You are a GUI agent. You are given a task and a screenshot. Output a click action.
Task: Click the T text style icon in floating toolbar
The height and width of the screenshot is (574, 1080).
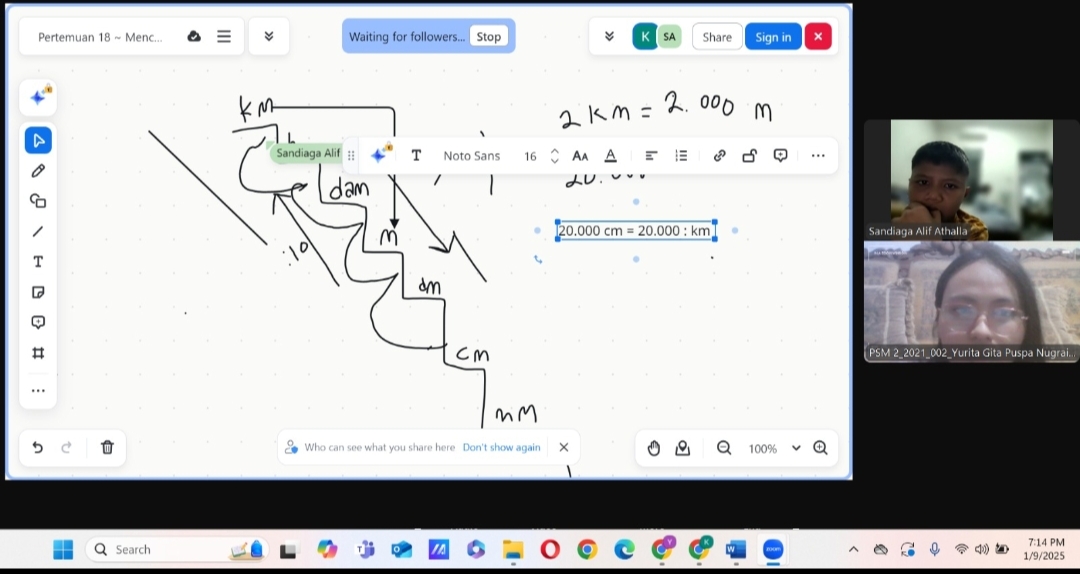416,156
